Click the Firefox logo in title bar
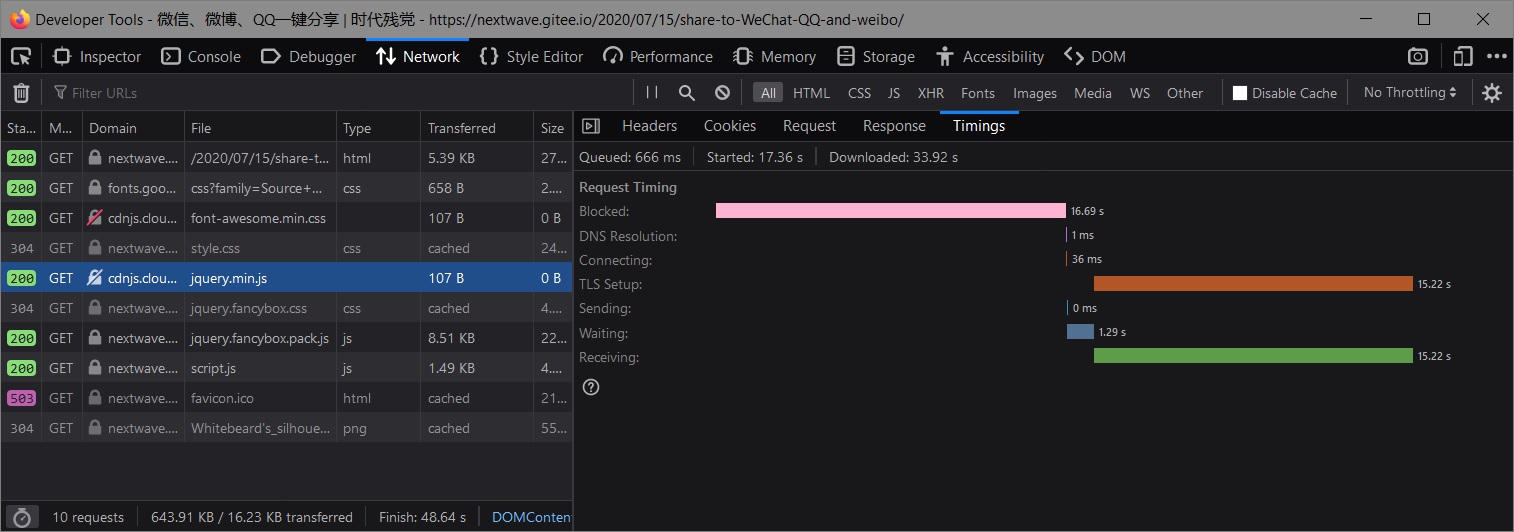The image size is (1514, 532). pos(19,19)
